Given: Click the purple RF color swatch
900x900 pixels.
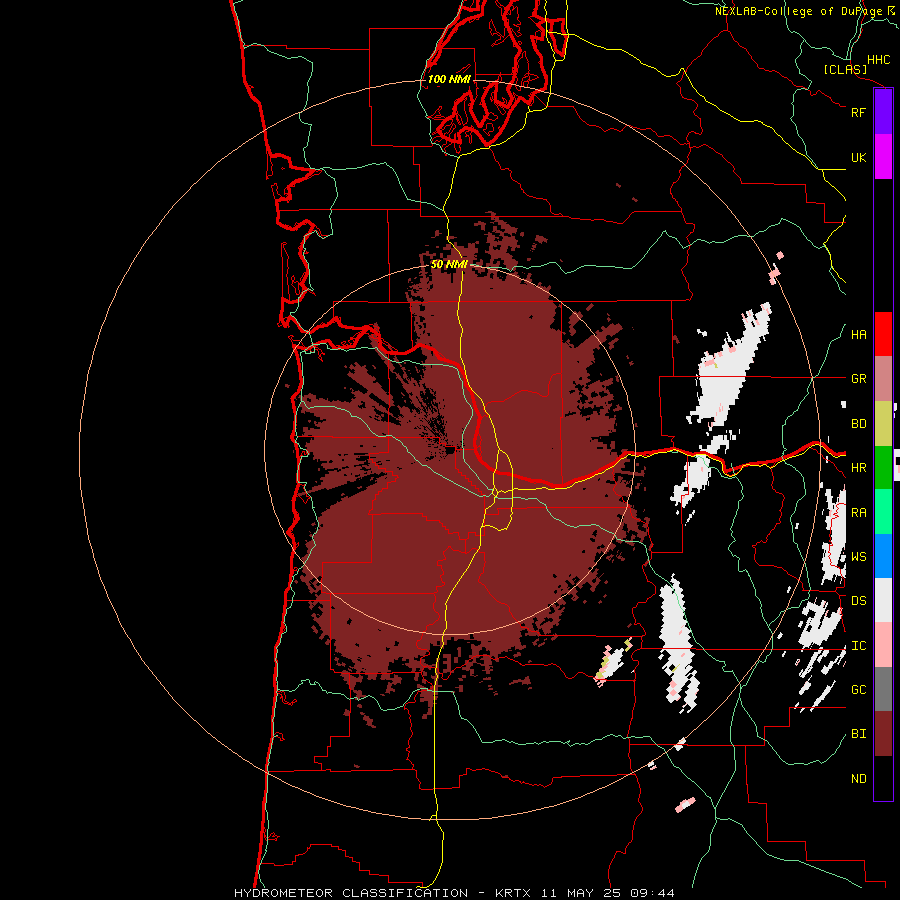Looking at the screenshot, I should pos(883,112).
